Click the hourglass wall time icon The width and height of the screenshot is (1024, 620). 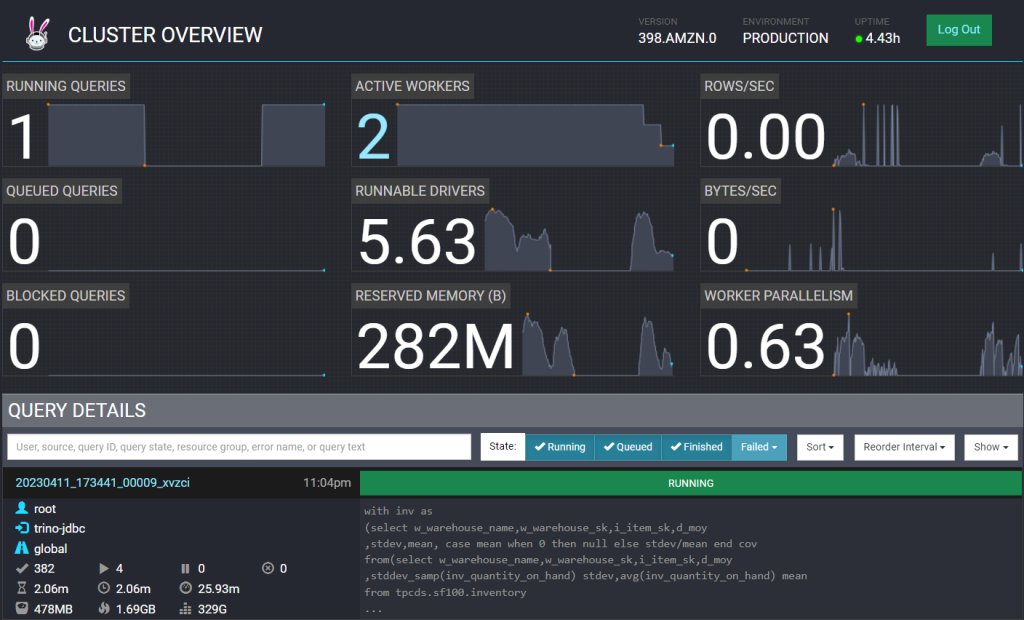(22, 588)
